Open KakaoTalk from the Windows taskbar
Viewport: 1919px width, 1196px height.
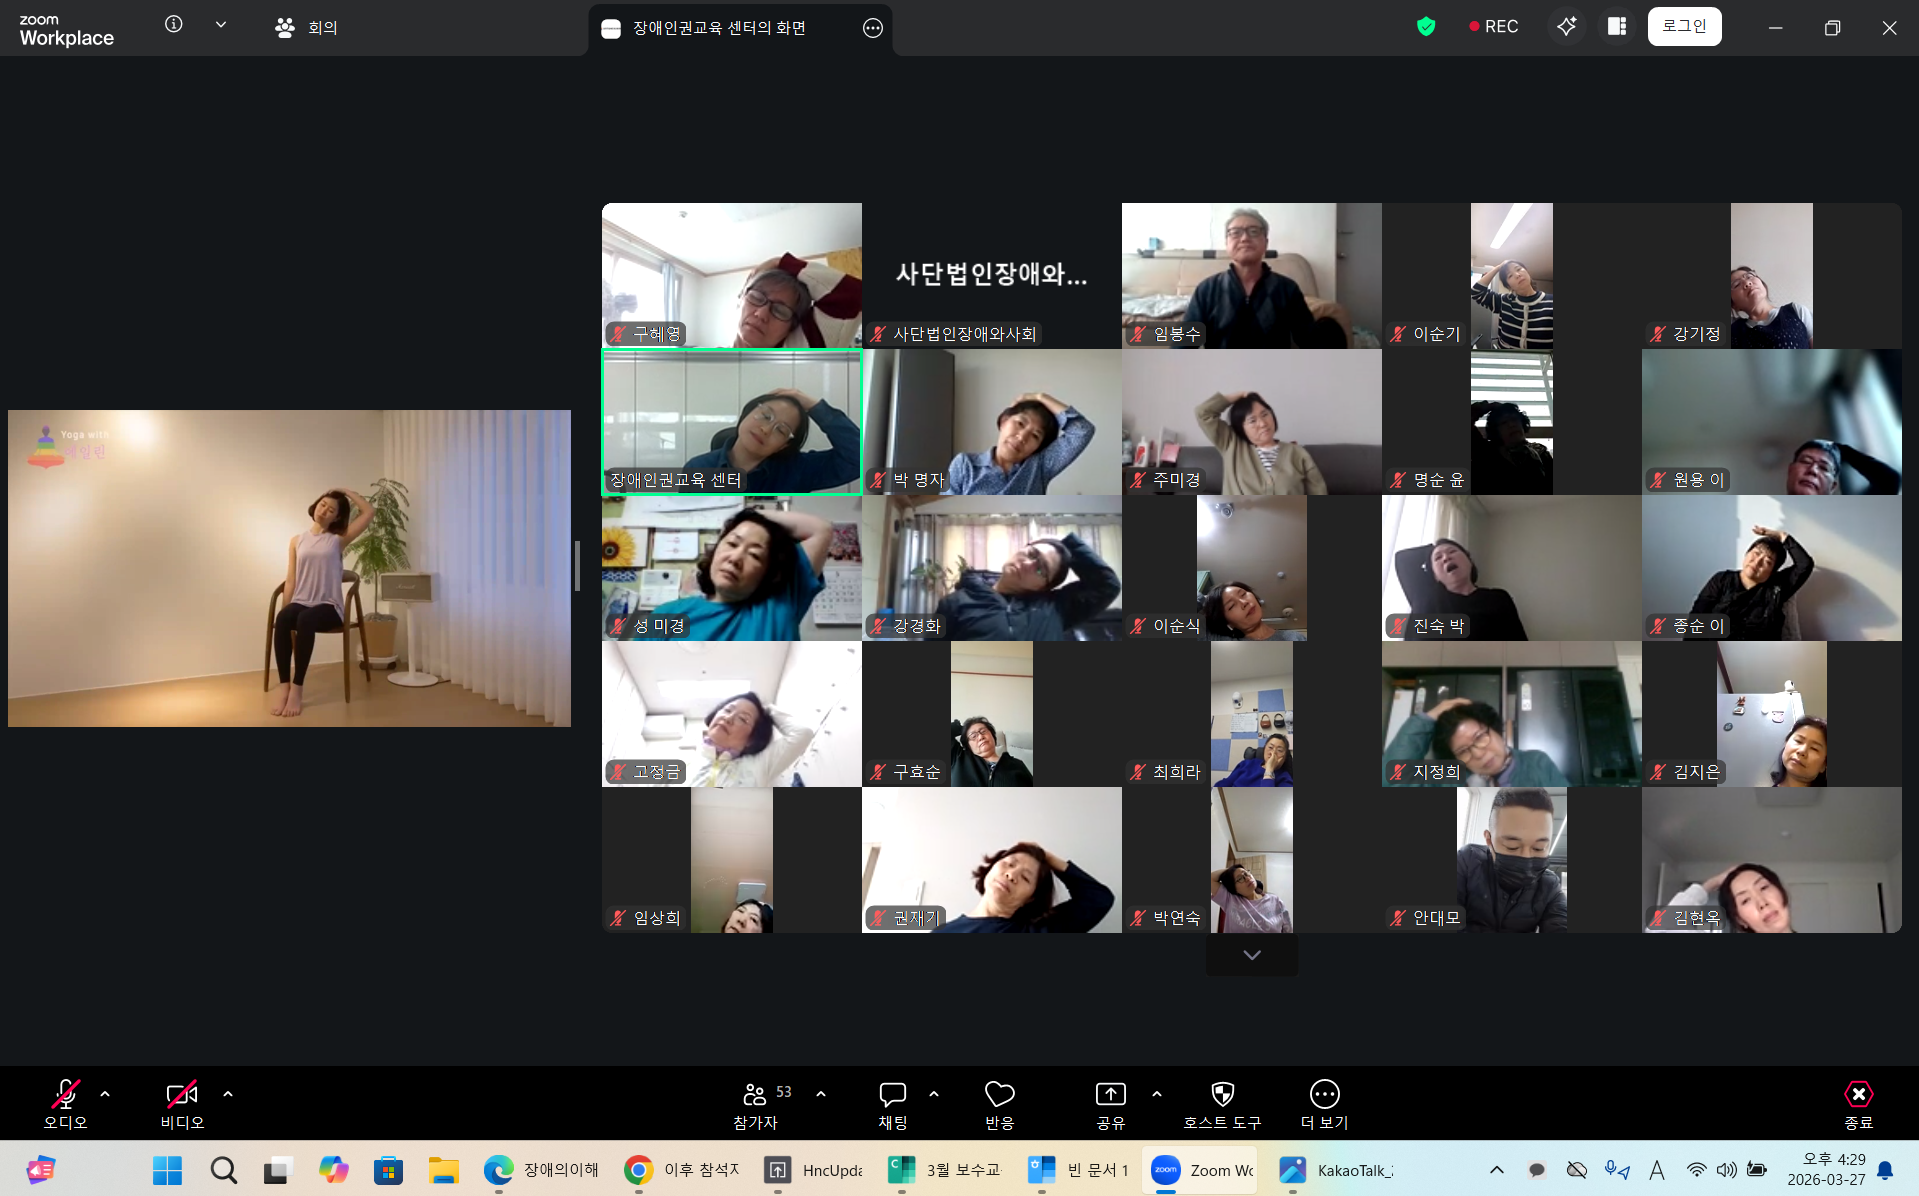tap(1335, 1170)
